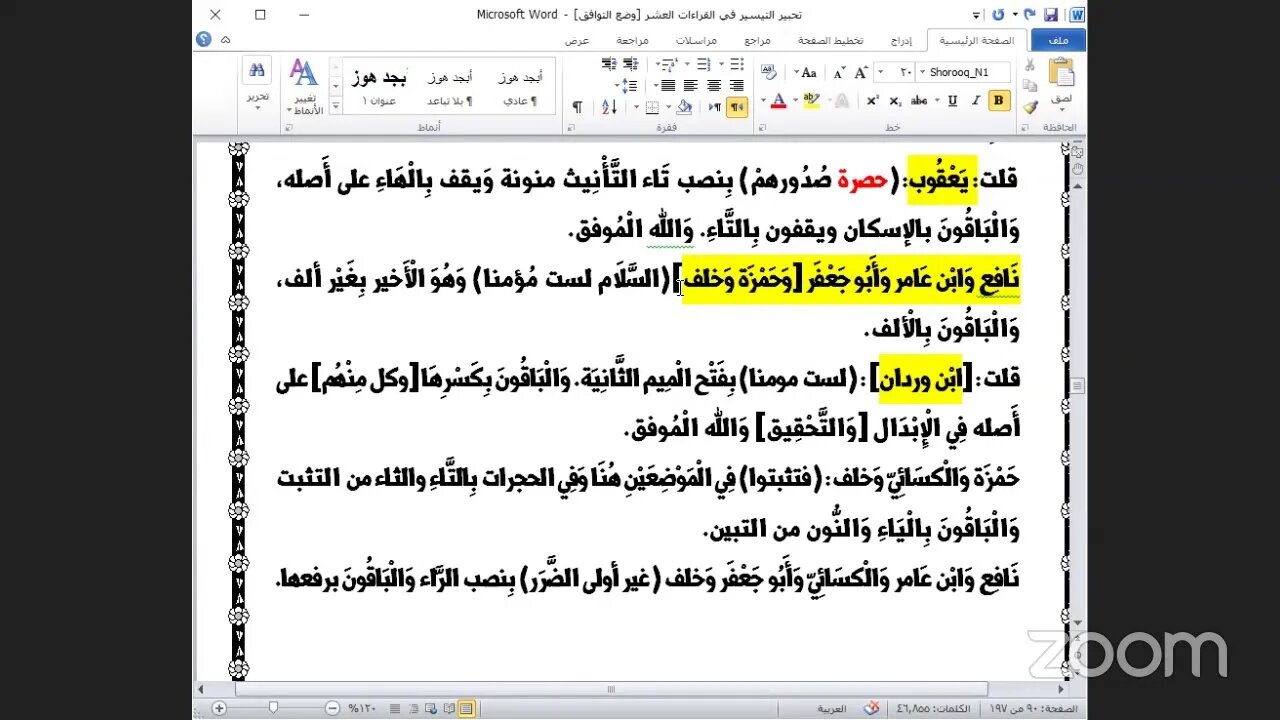This screenshot has width=1280, height=720.
Task: Apply the Normal style (عادي)
Action: point(520,86)
